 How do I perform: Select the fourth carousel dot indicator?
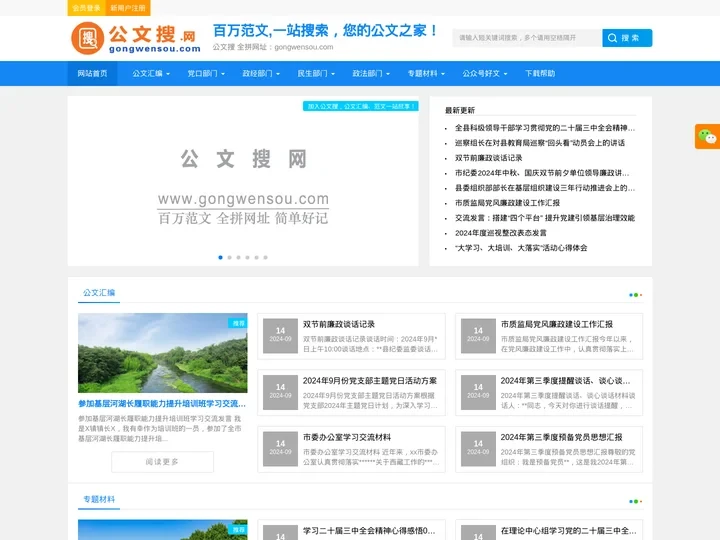tap(248, 258)
